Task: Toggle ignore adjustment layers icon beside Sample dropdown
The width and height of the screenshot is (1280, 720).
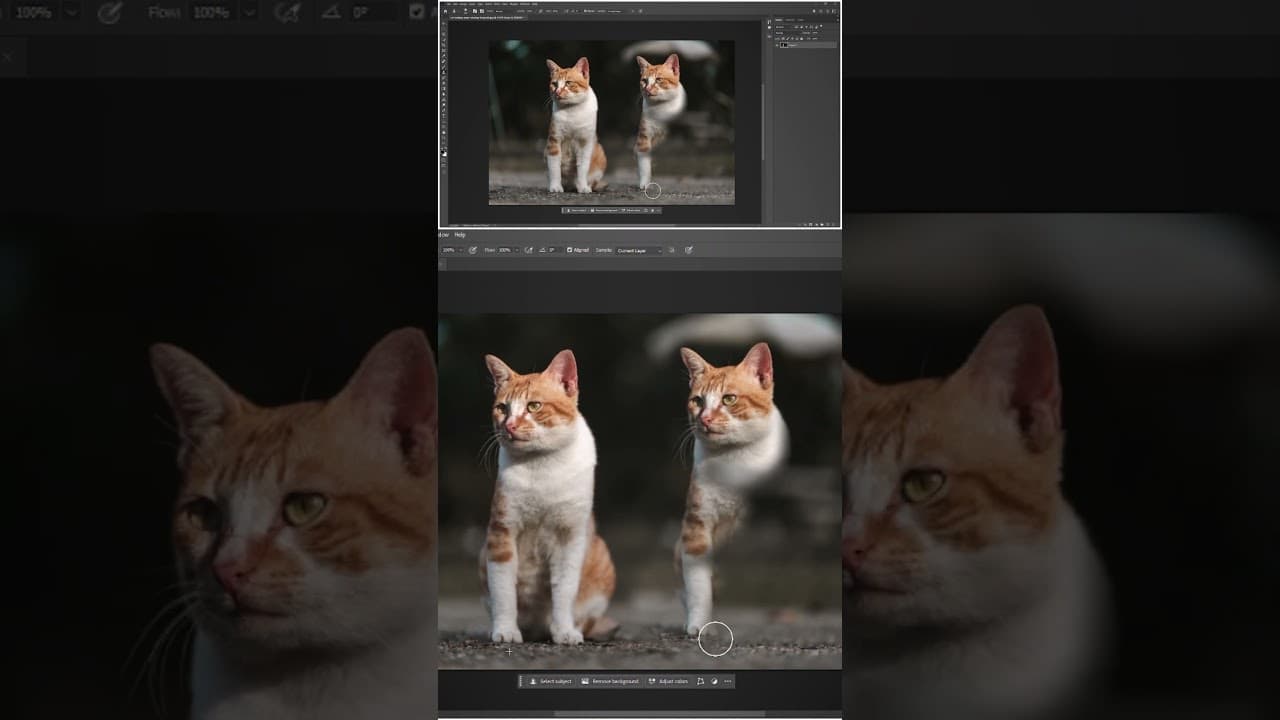Action: click(x=672, y=250)
